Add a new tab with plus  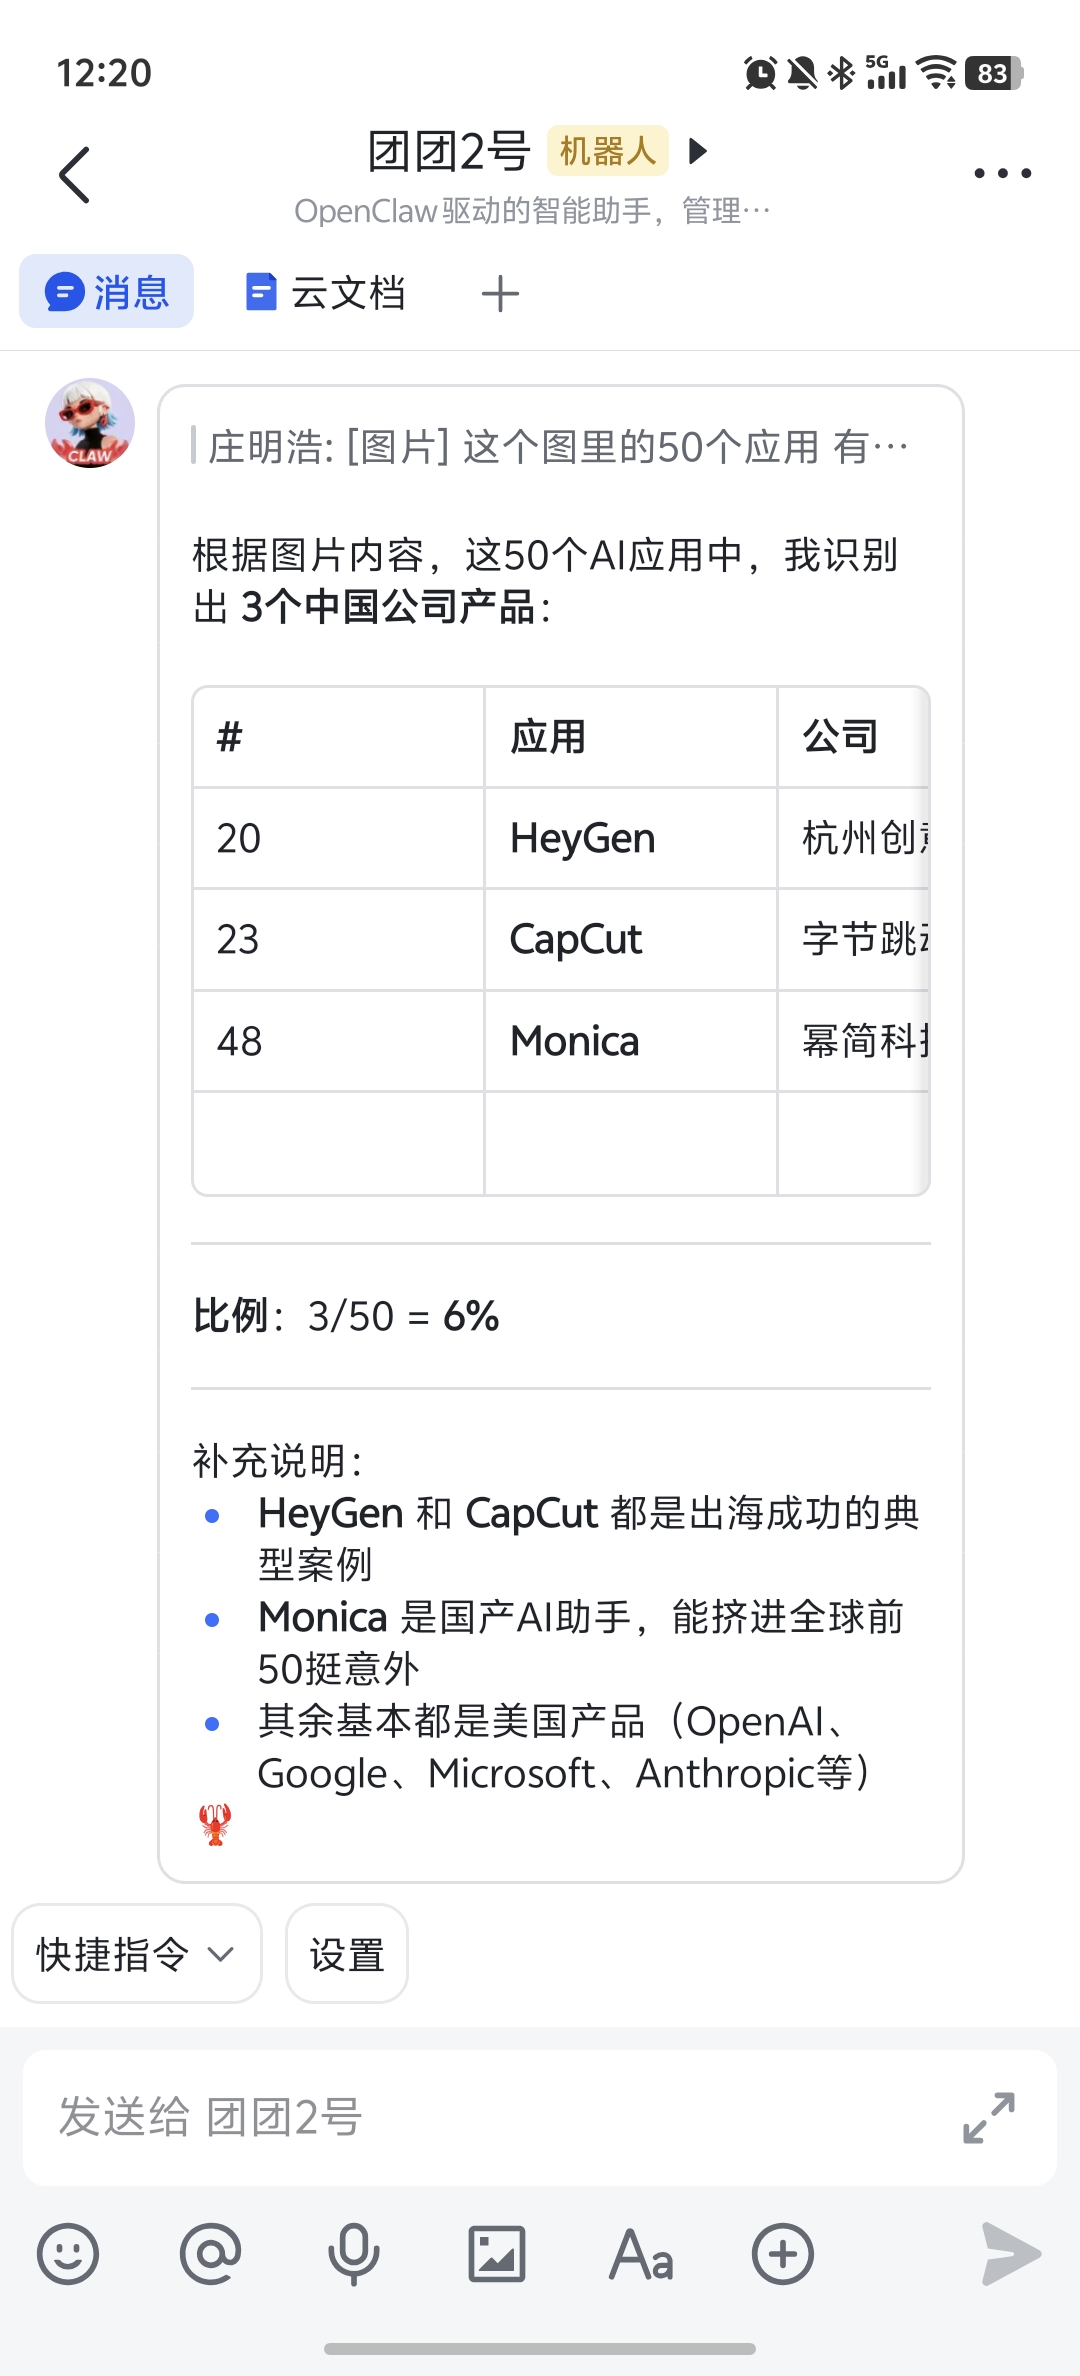coord(500,294)
